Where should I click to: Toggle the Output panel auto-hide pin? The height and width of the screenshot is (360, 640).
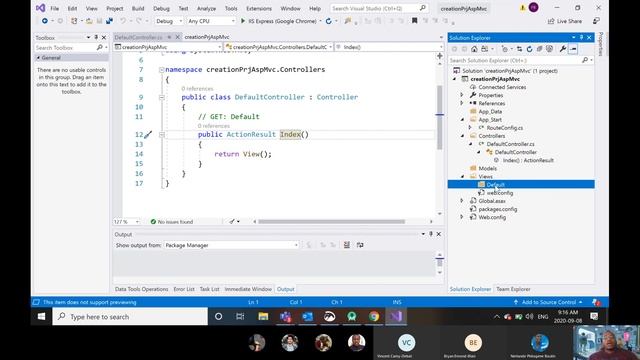(431, 234)
